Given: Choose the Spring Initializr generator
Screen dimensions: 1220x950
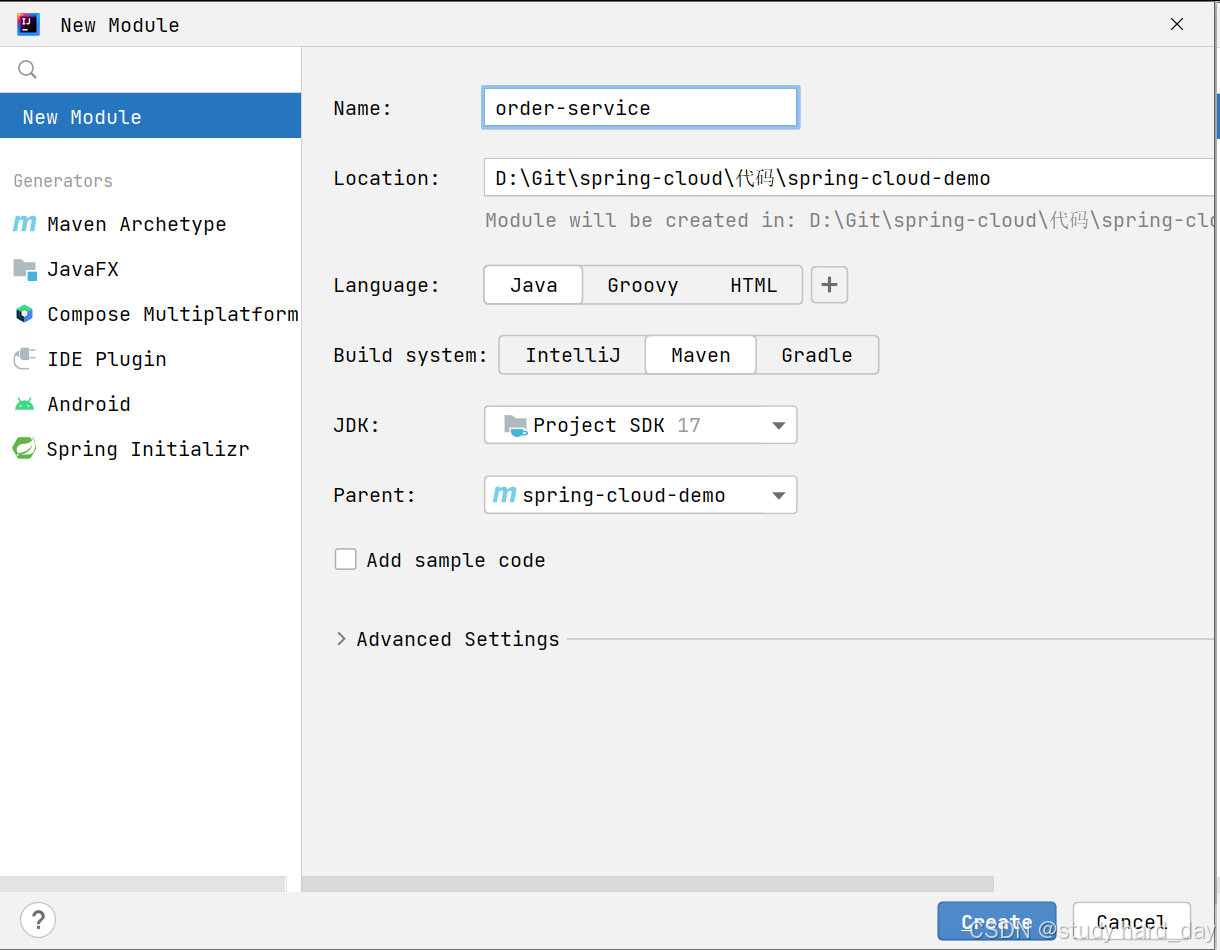Looking at the screenshot, I should click(x=150, y=449).
